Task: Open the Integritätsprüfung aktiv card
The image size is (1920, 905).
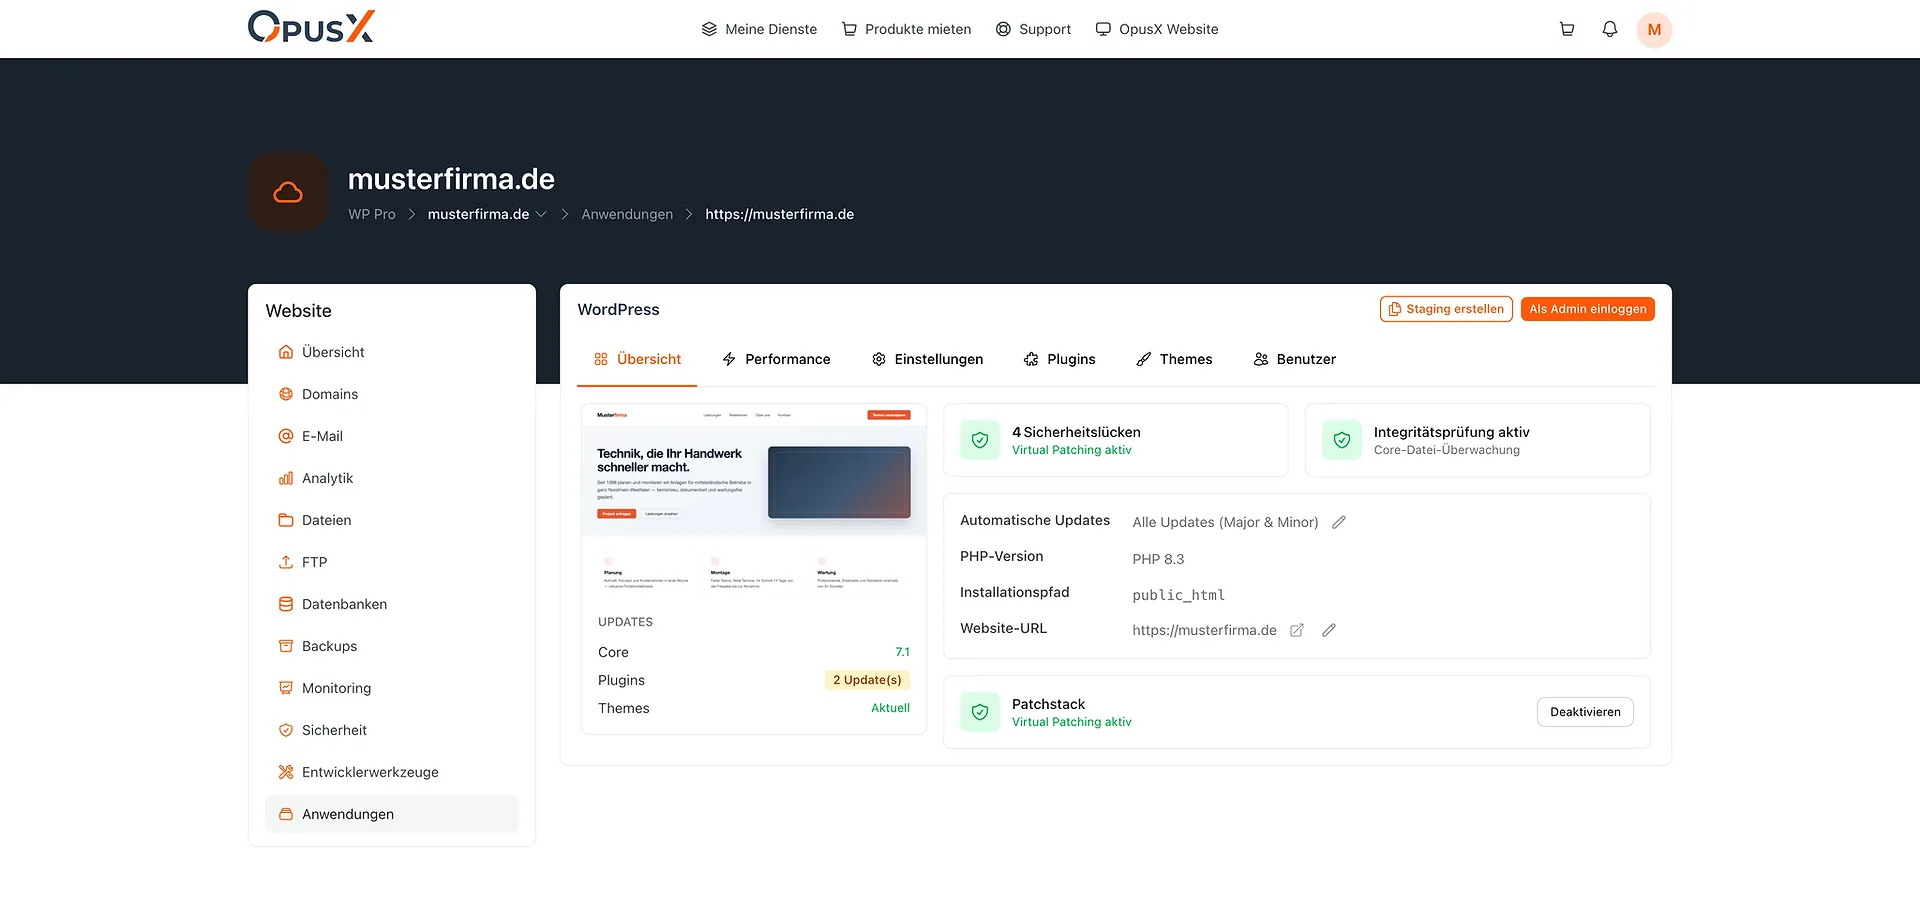Action: click(1477, 440)
